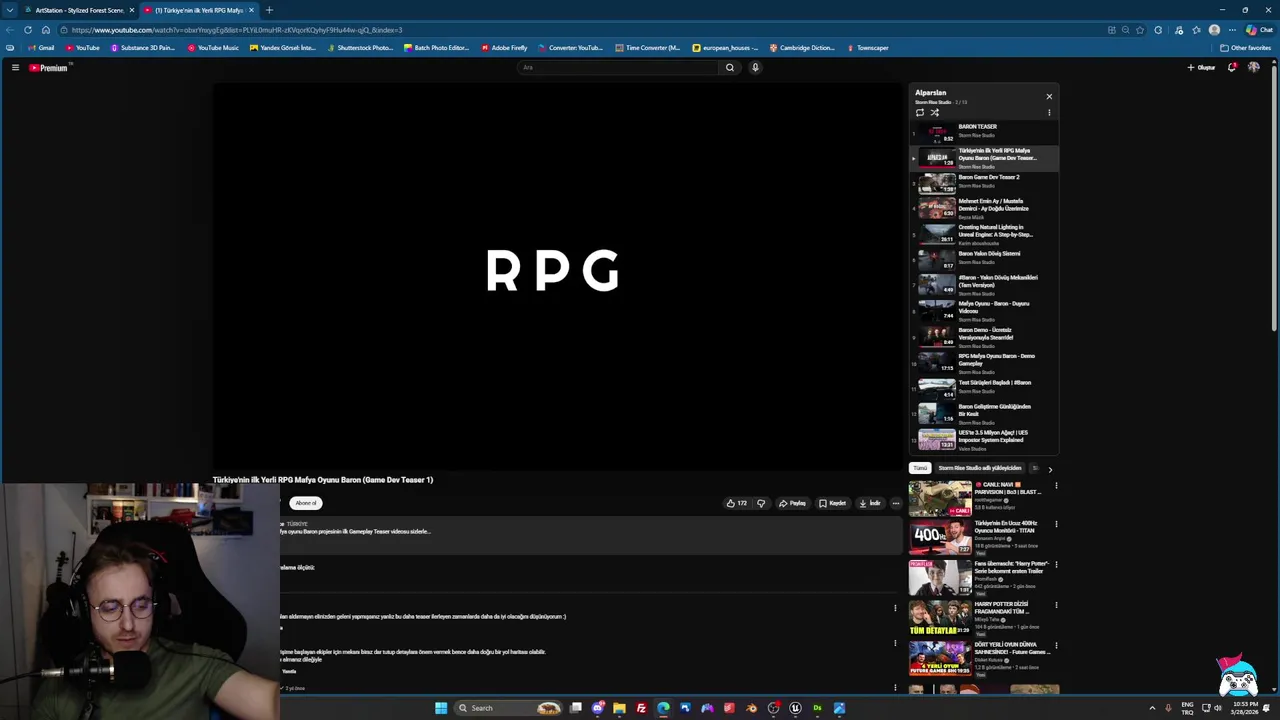Click the search magnifier button
The width and height of the screenshot is (1280, 720).
pos(730,67)
